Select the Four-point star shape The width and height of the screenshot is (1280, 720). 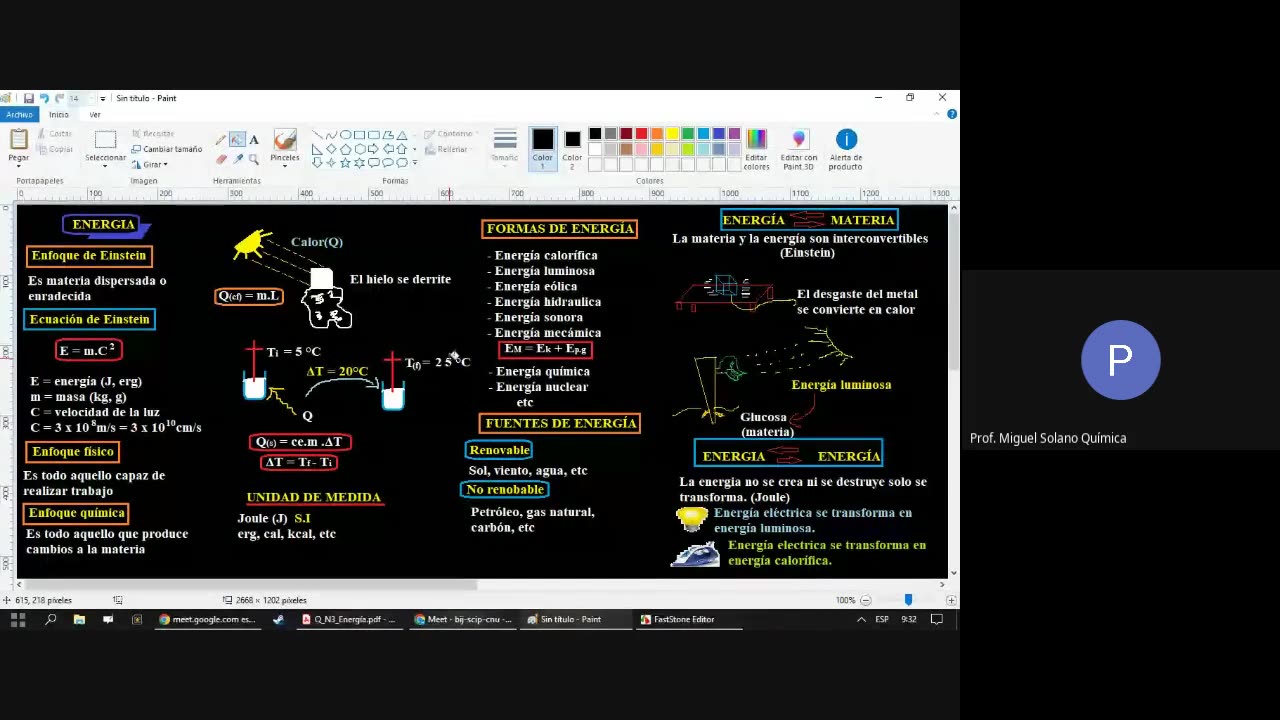click(331, 163)
